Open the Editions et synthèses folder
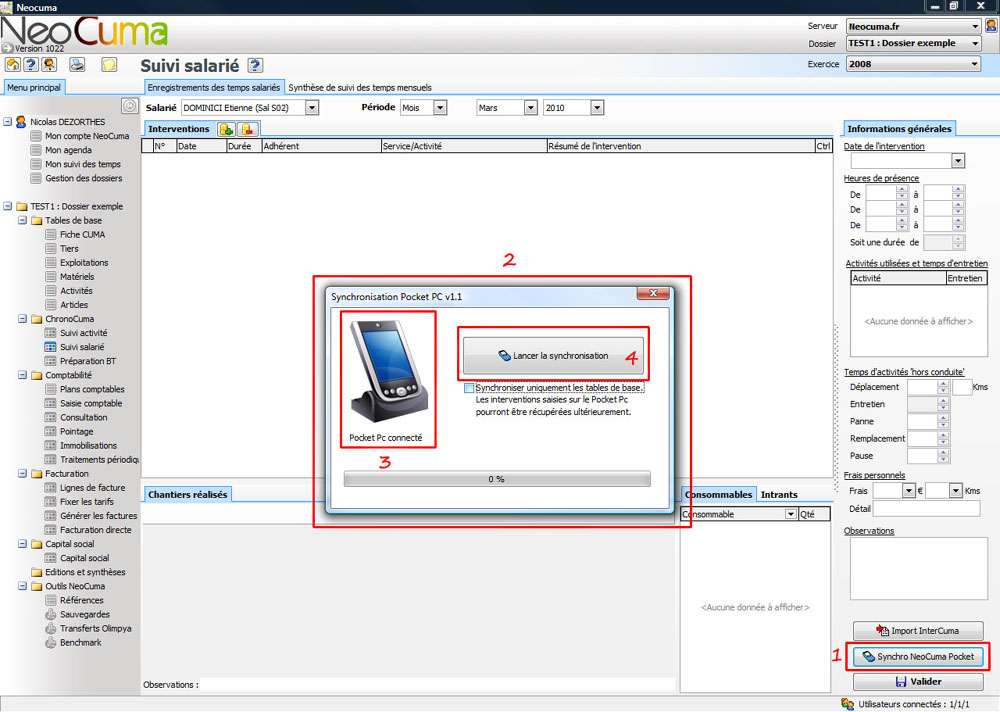 [85, 572]
